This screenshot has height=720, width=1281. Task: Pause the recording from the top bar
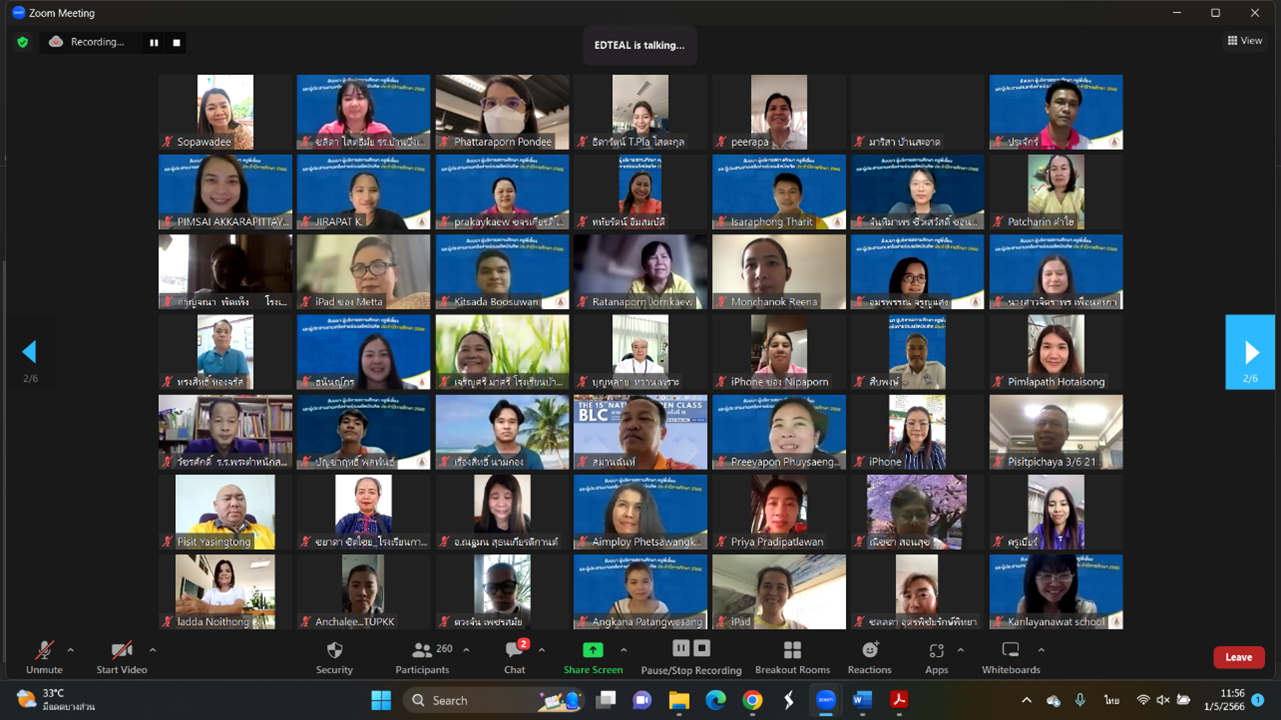tap(154, 42)
